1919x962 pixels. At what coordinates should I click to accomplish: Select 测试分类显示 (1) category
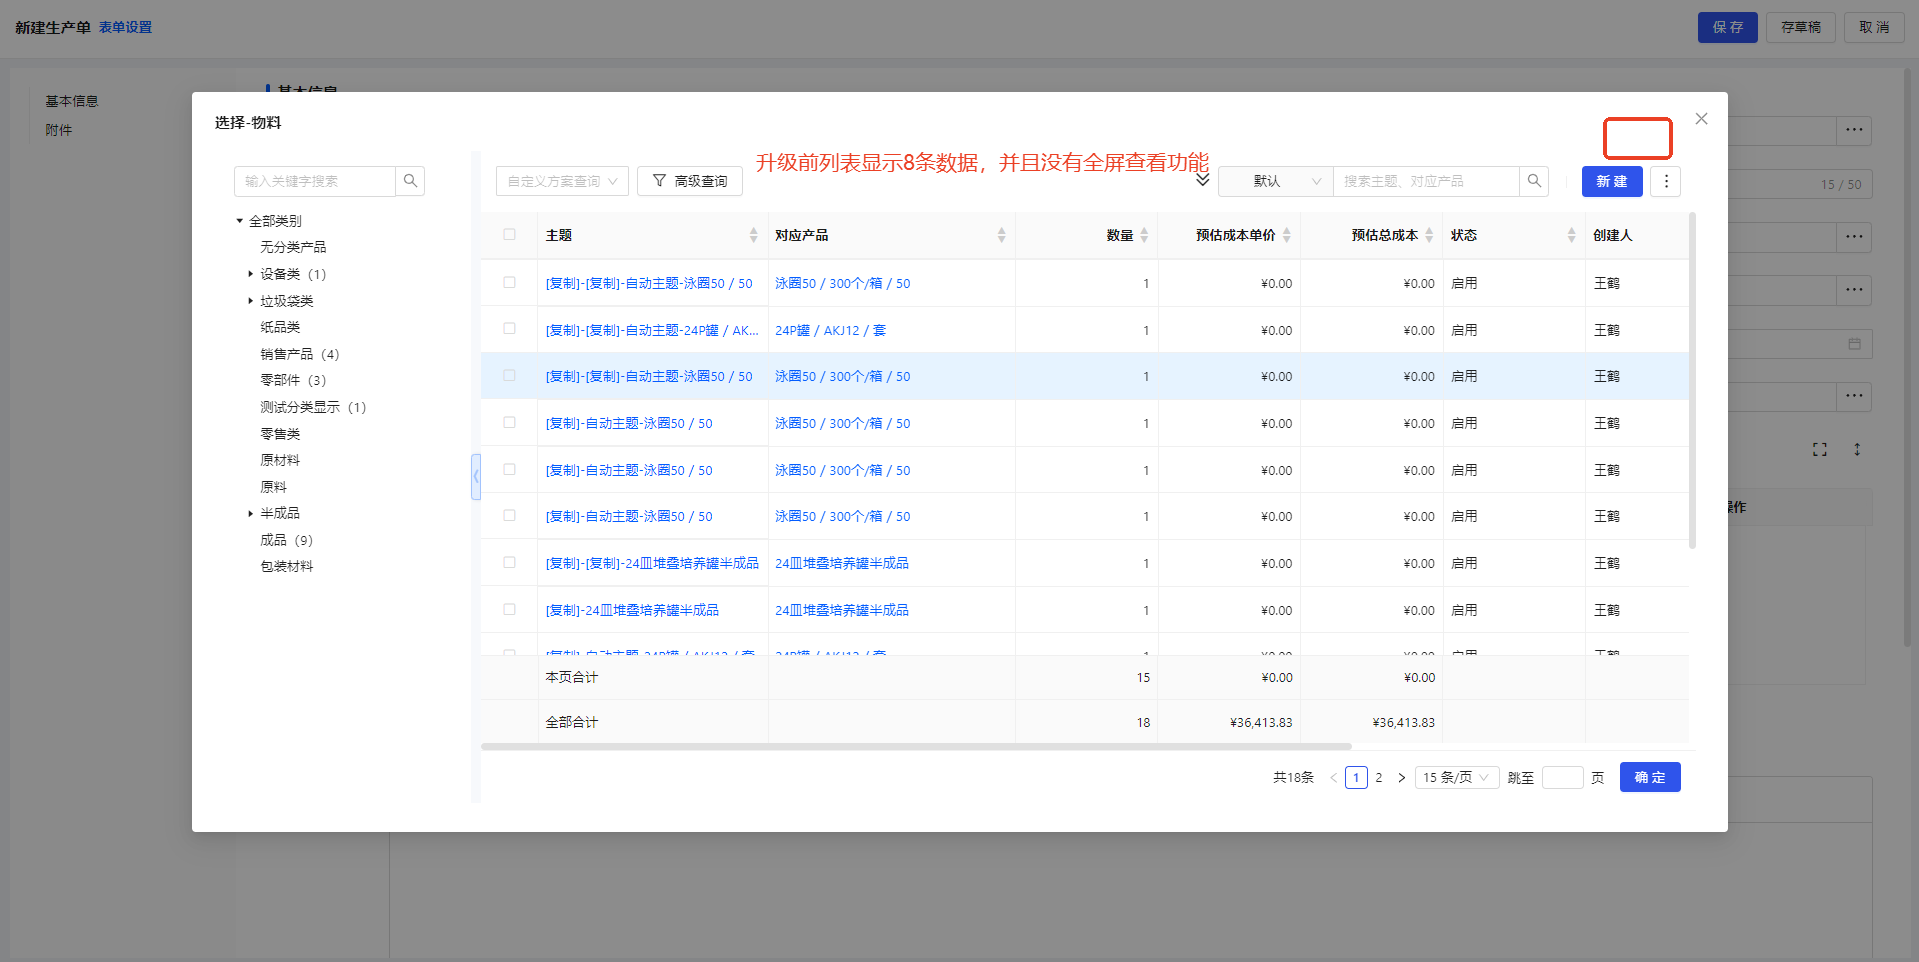(x=313, y=407)
